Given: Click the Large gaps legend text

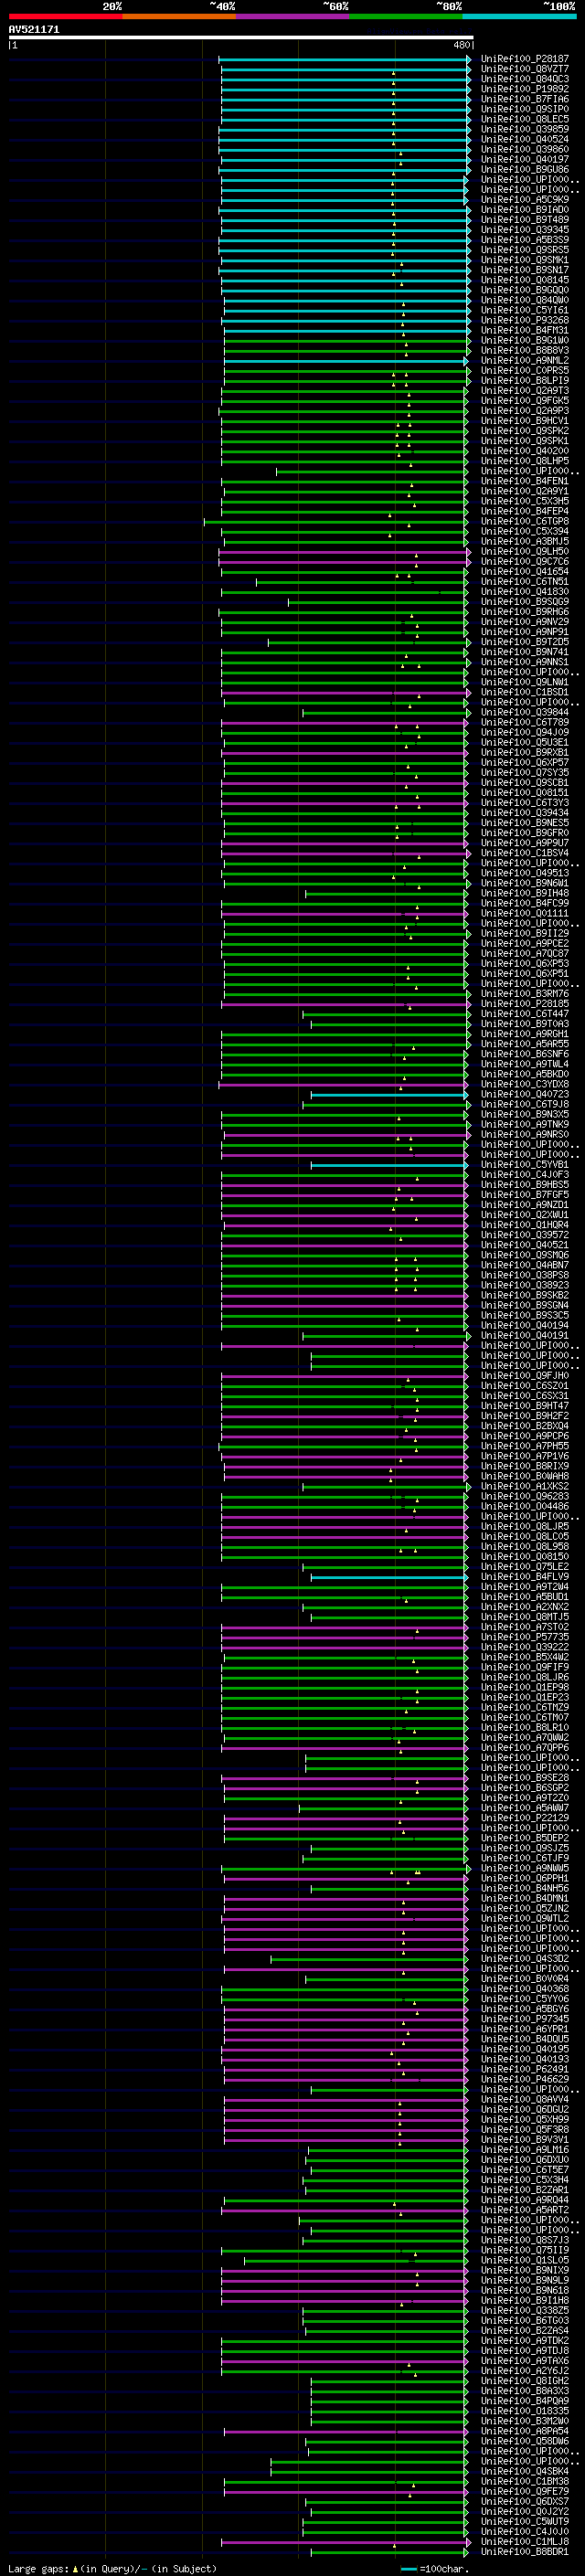Looking at the screenshot, I should 112,2569.
